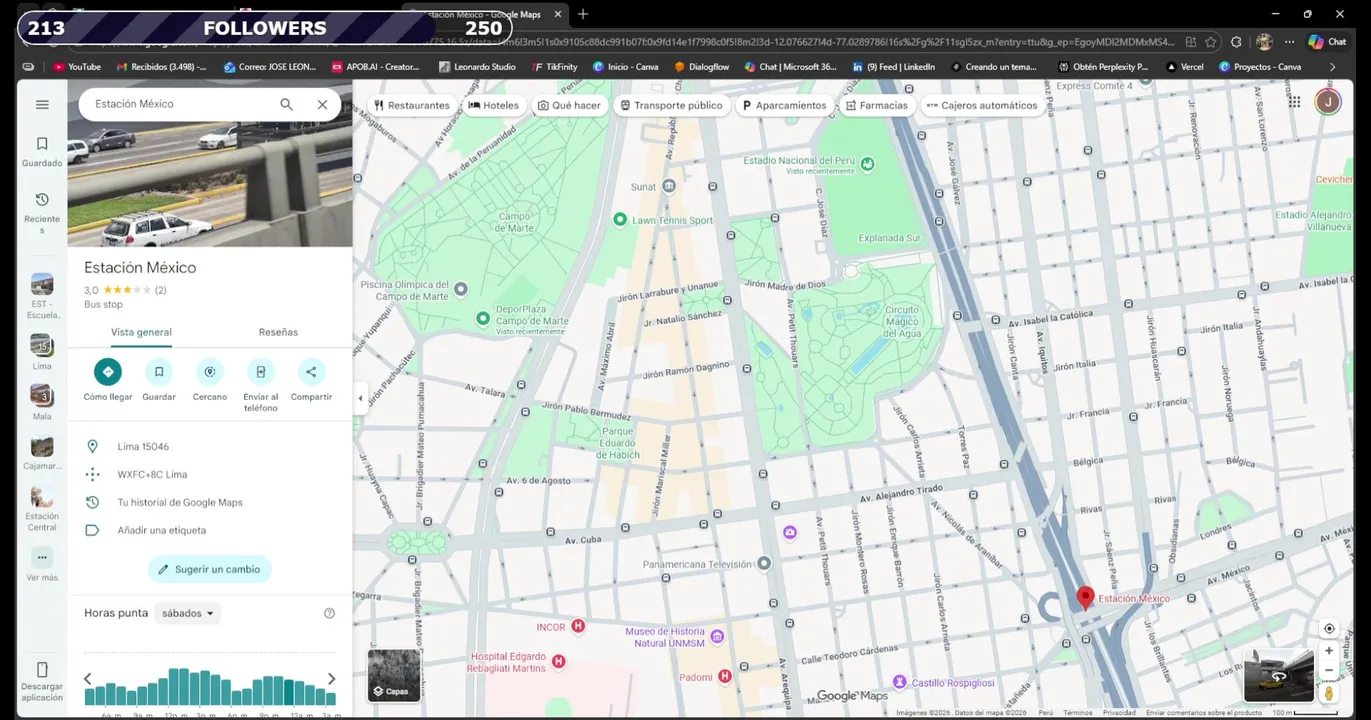Filter map by Farmacias
Image resolution: width=1371 pixels, height=720 pixels.
click(877, 105)
